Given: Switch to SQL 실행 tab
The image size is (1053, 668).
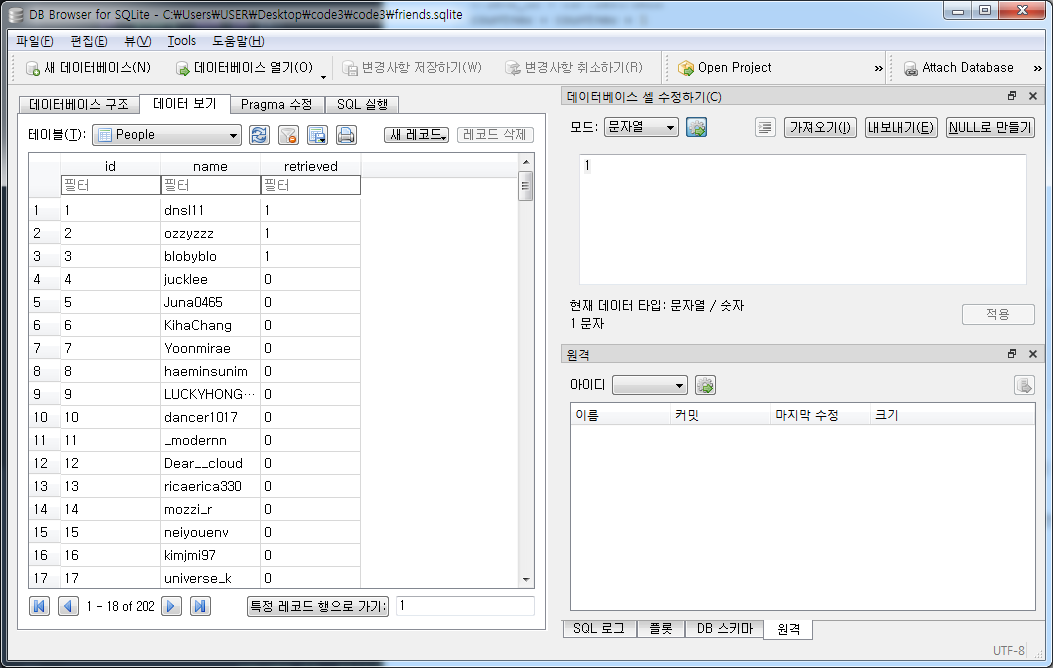Looking at the screenshot, I should [x=362, y=105].
